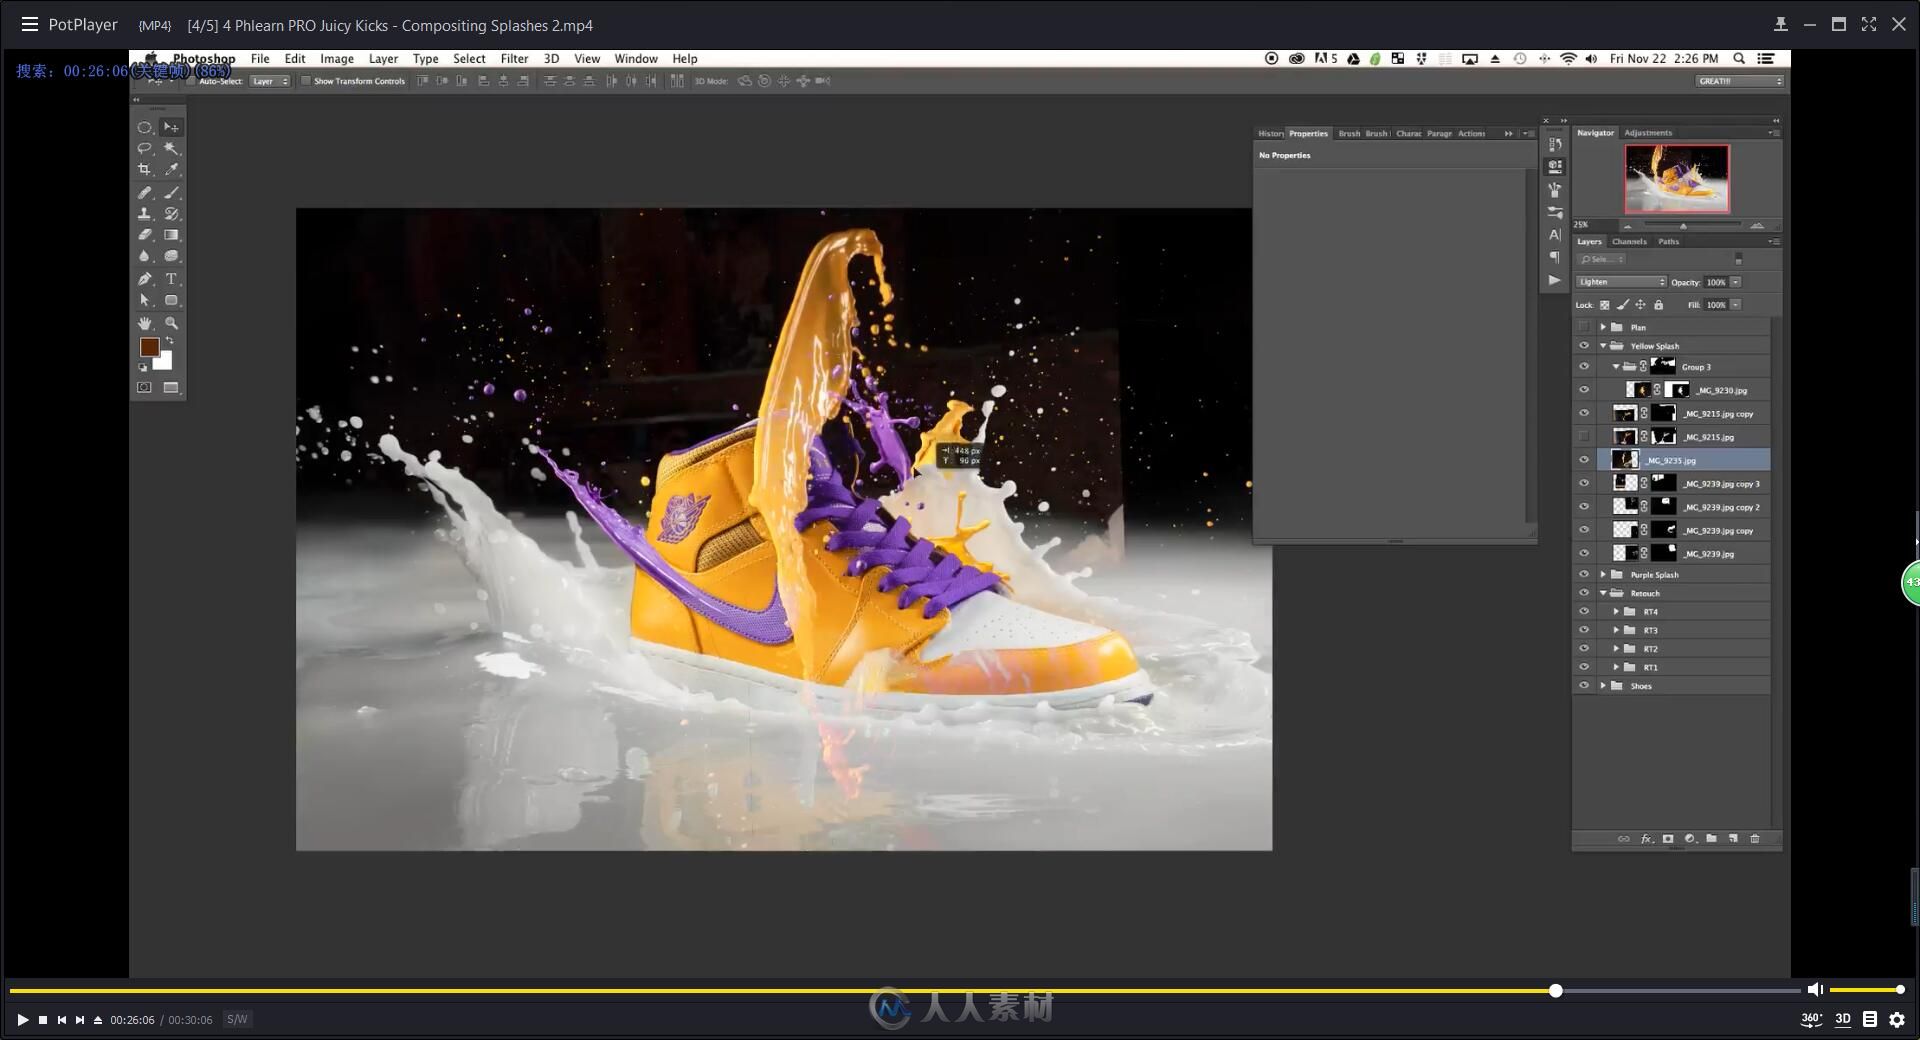This screenshot has height=1040, width=1920.
Task: Collapse the Yellow Splash group
Action: (x=1603, y=346)
